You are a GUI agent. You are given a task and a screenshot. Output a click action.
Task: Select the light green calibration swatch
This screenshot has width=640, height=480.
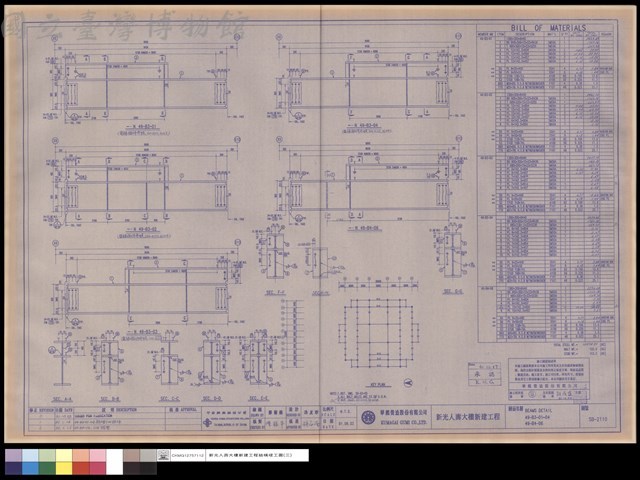coord(47,456)
